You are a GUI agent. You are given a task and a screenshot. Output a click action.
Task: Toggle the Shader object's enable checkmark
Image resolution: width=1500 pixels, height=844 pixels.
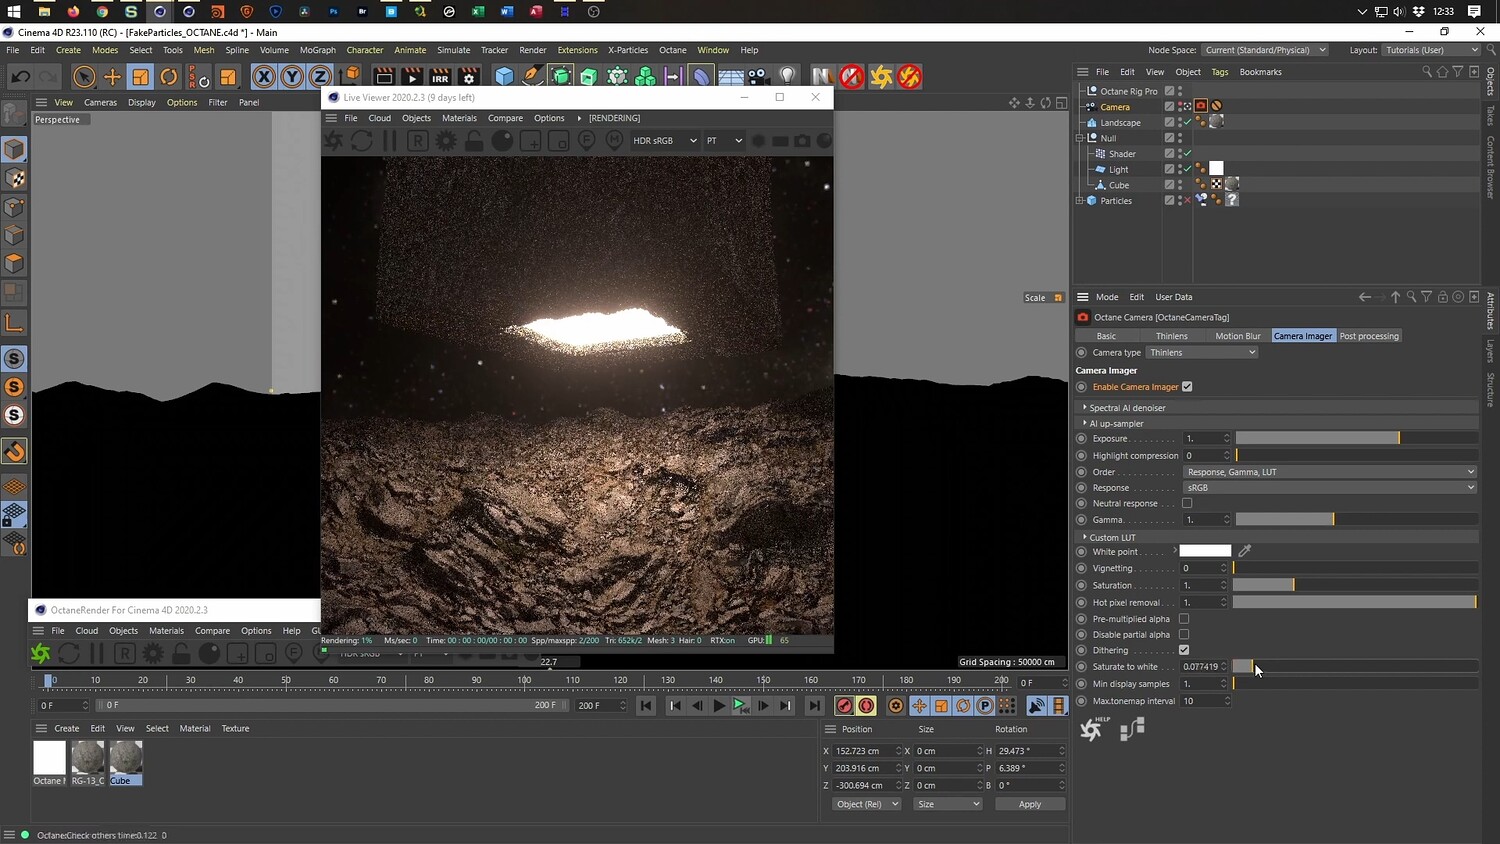tap(1187, 154)
